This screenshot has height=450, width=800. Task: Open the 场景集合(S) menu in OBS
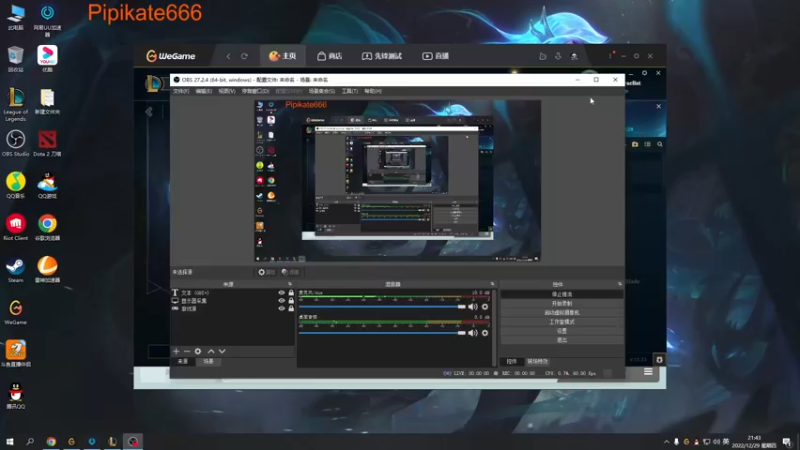(x=321, y=91)
